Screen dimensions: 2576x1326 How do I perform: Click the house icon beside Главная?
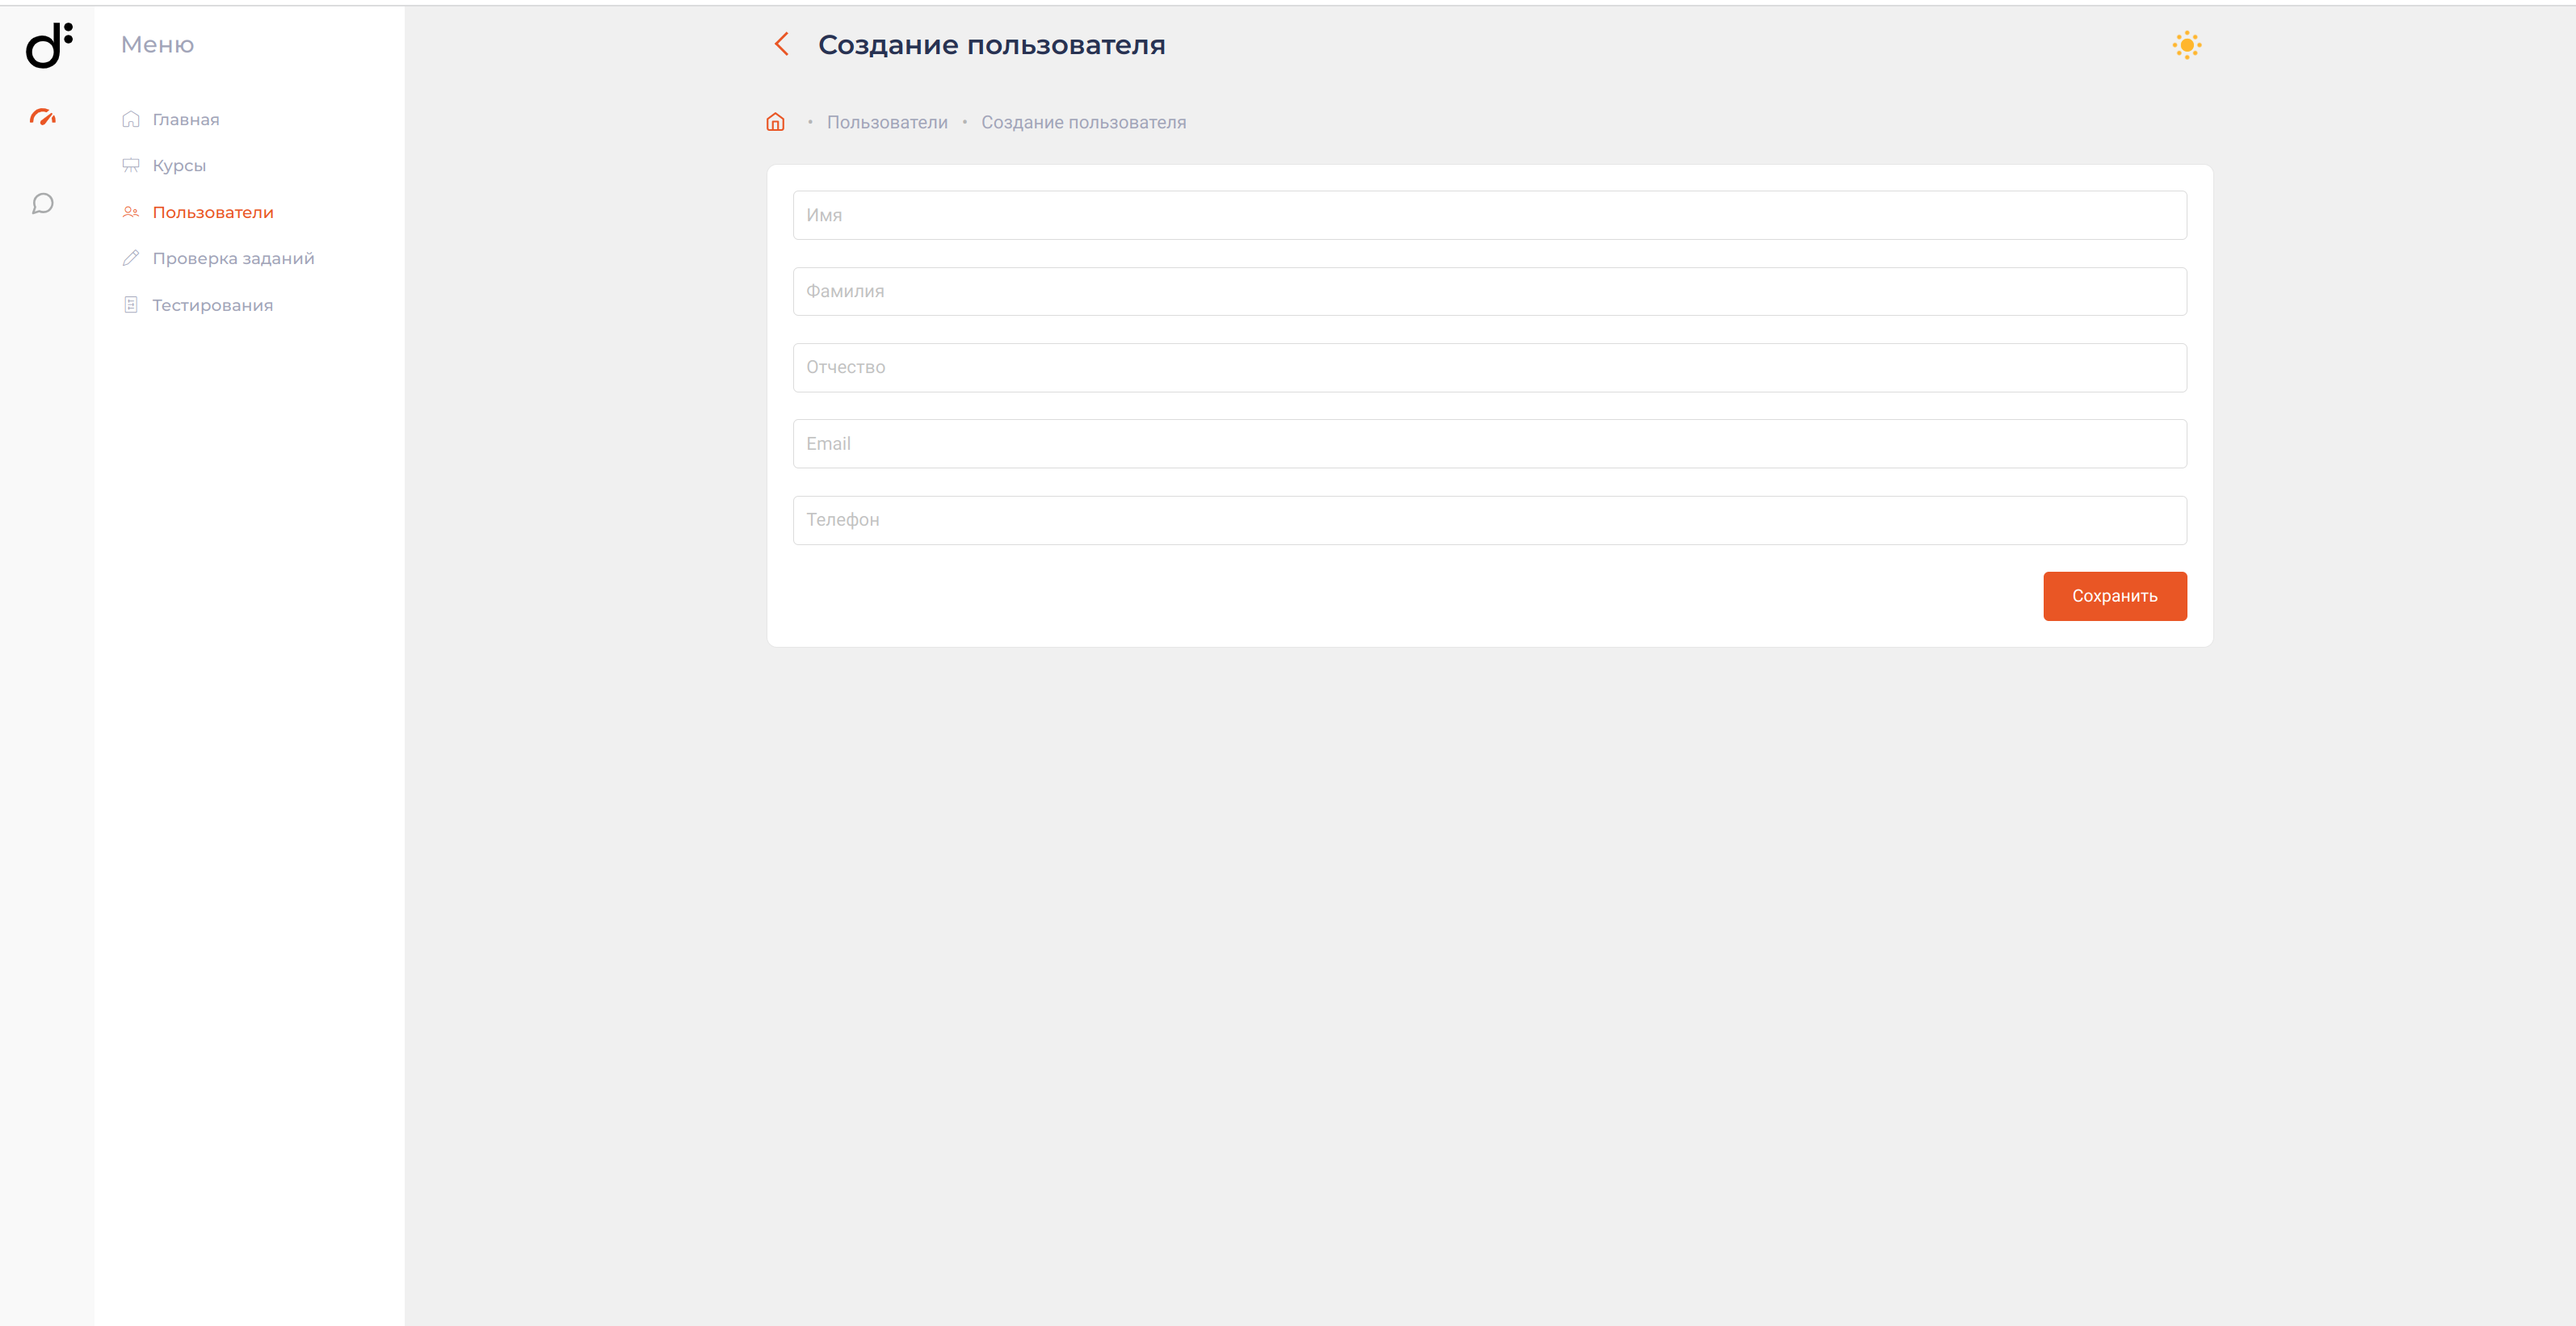(131, 119)
